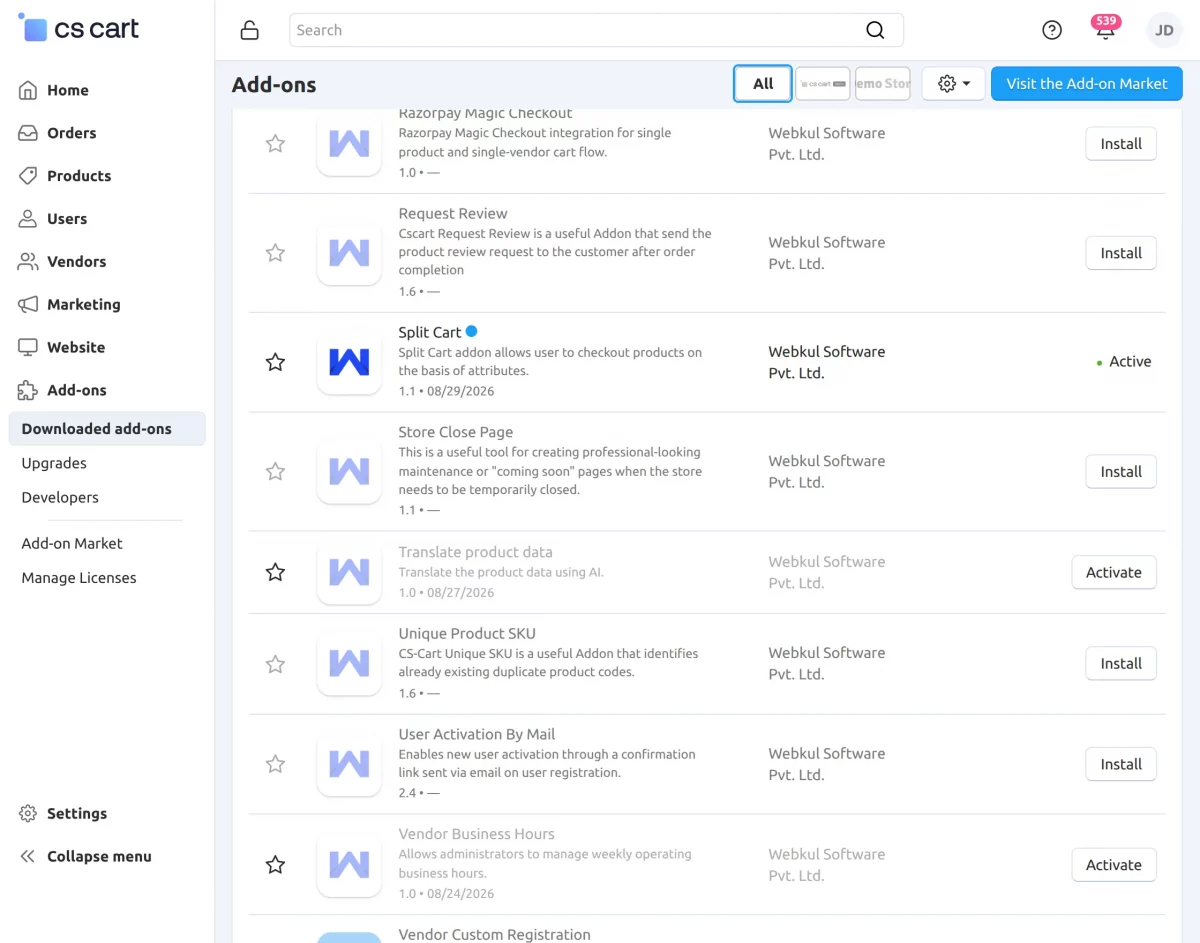Star the Store Close Page add-on
Viewport: 1200px width, 943px height.
tap(275, 471)
